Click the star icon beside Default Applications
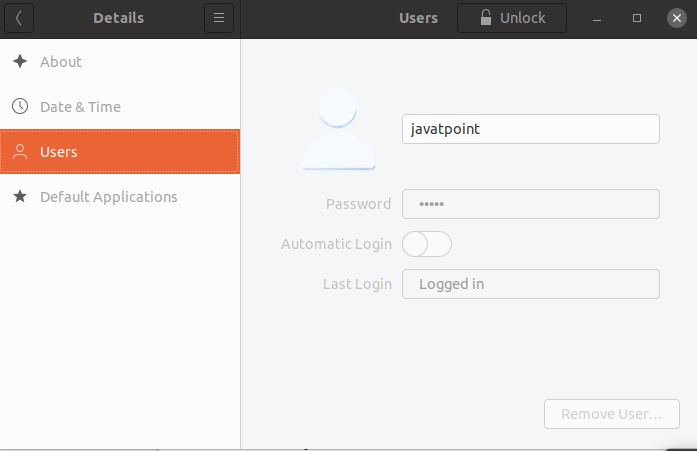The height and width of the screenshot is (451, 697). (20, 196)
